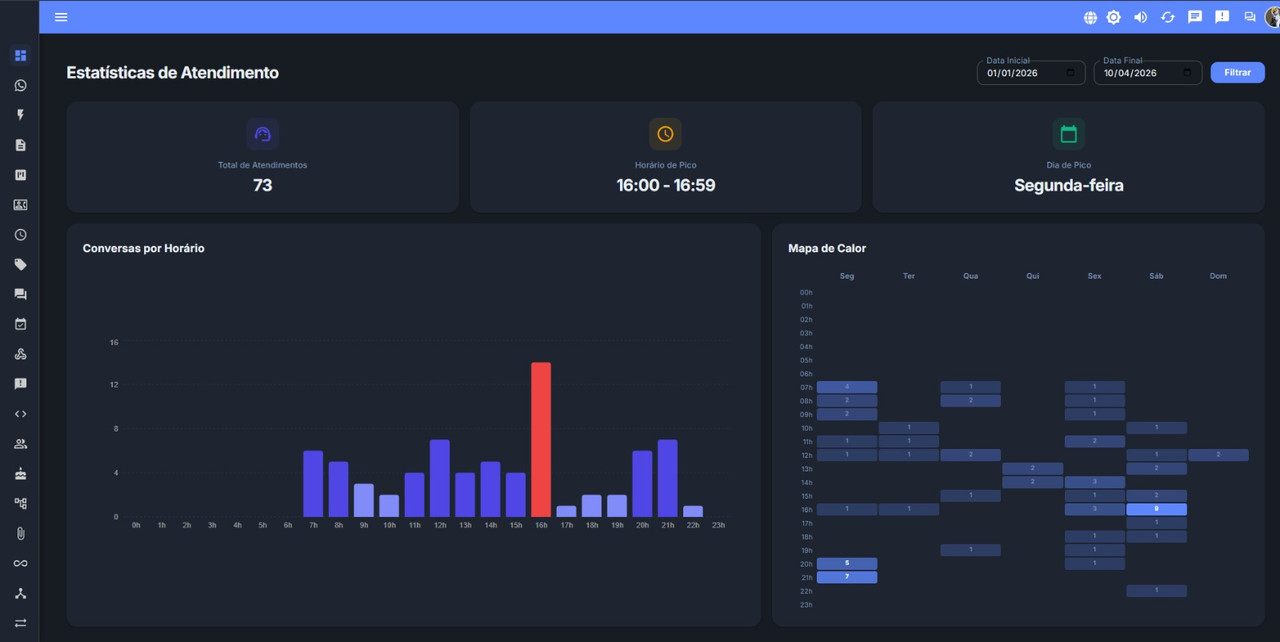Open the lined chat message icon in top bar
The width and height of the screenshot is (1280, 642).
1194,17
